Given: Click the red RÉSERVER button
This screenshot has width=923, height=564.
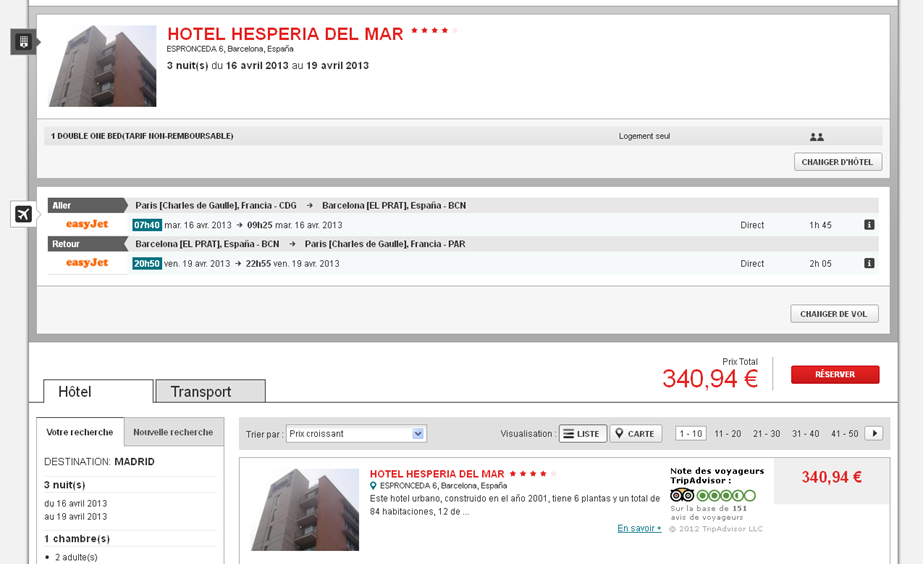Looking at the screenshot, I should click(835, 374).
